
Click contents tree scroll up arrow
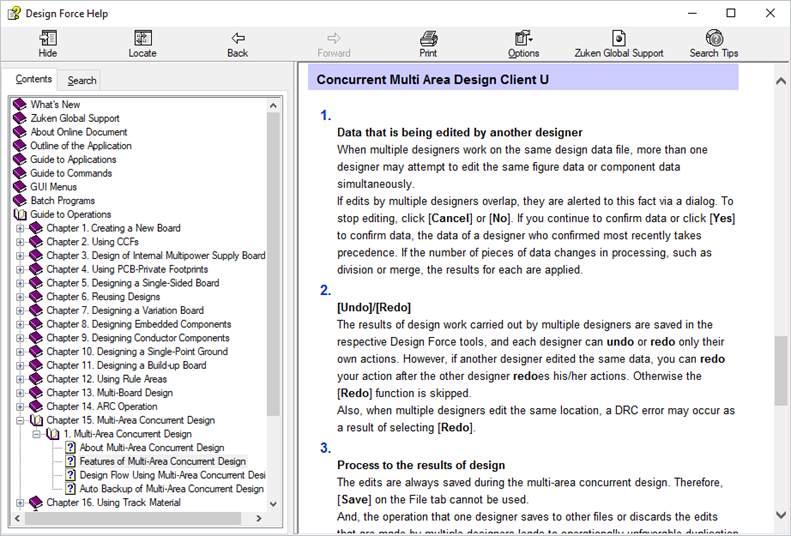coord(273,105)
